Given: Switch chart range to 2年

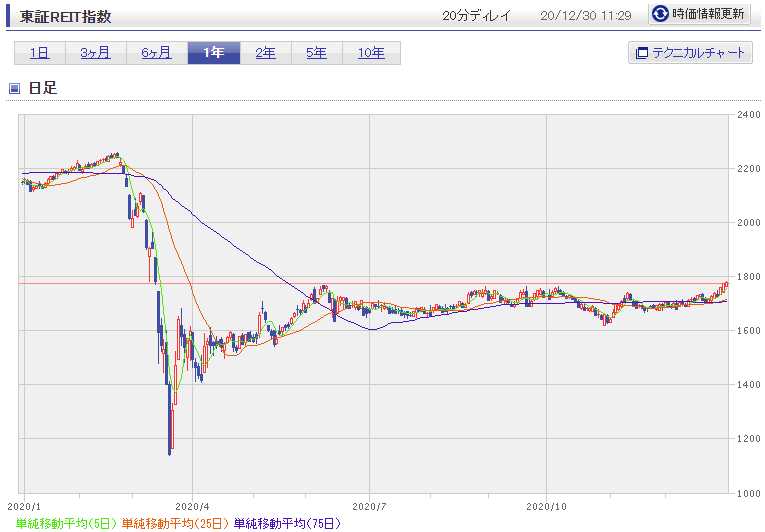Looking at the screenshot, I should pos(265,53).
